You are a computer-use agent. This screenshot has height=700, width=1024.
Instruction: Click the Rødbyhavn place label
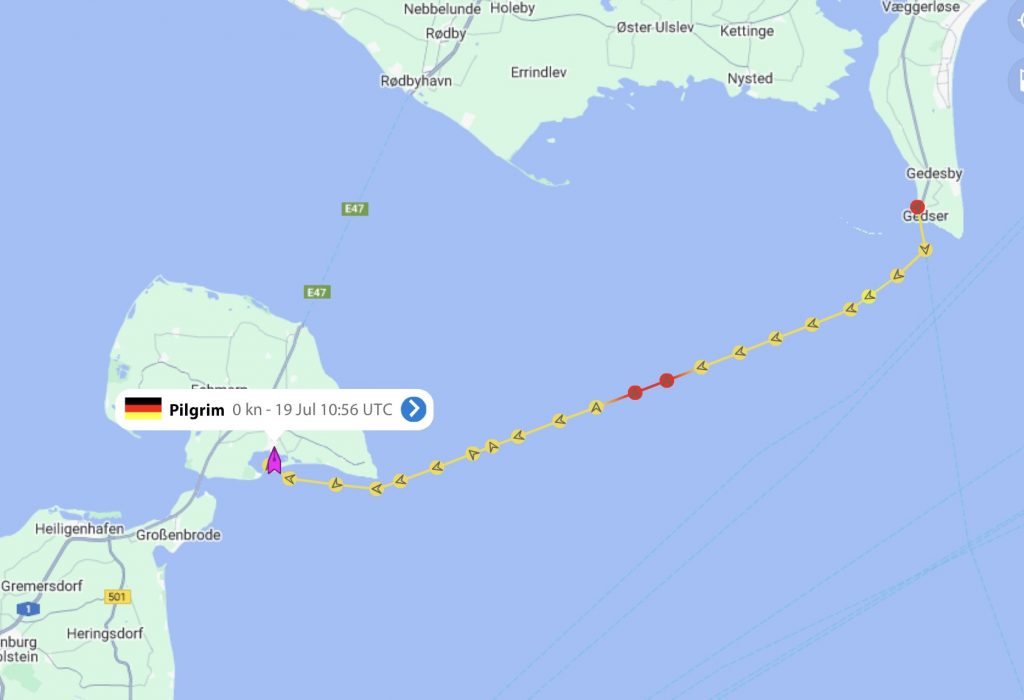(416, 81)
